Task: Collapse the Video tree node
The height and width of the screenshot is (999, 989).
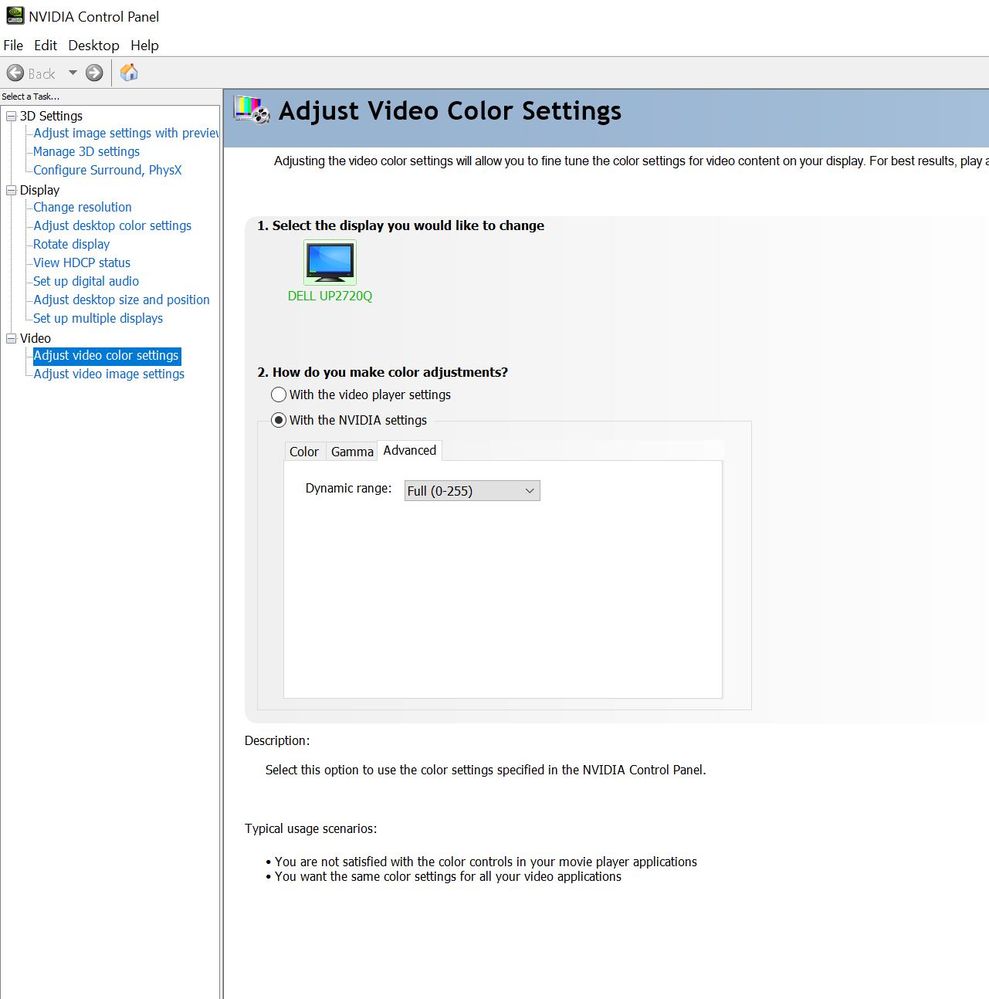Action: pos(11,338)
